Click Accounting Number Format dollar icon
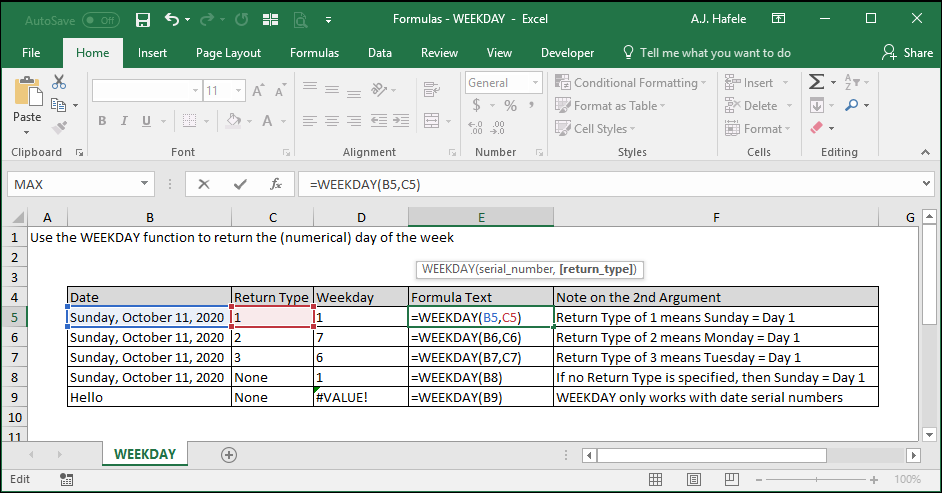This screenshot has height=493, width=942. coord(476,106)
